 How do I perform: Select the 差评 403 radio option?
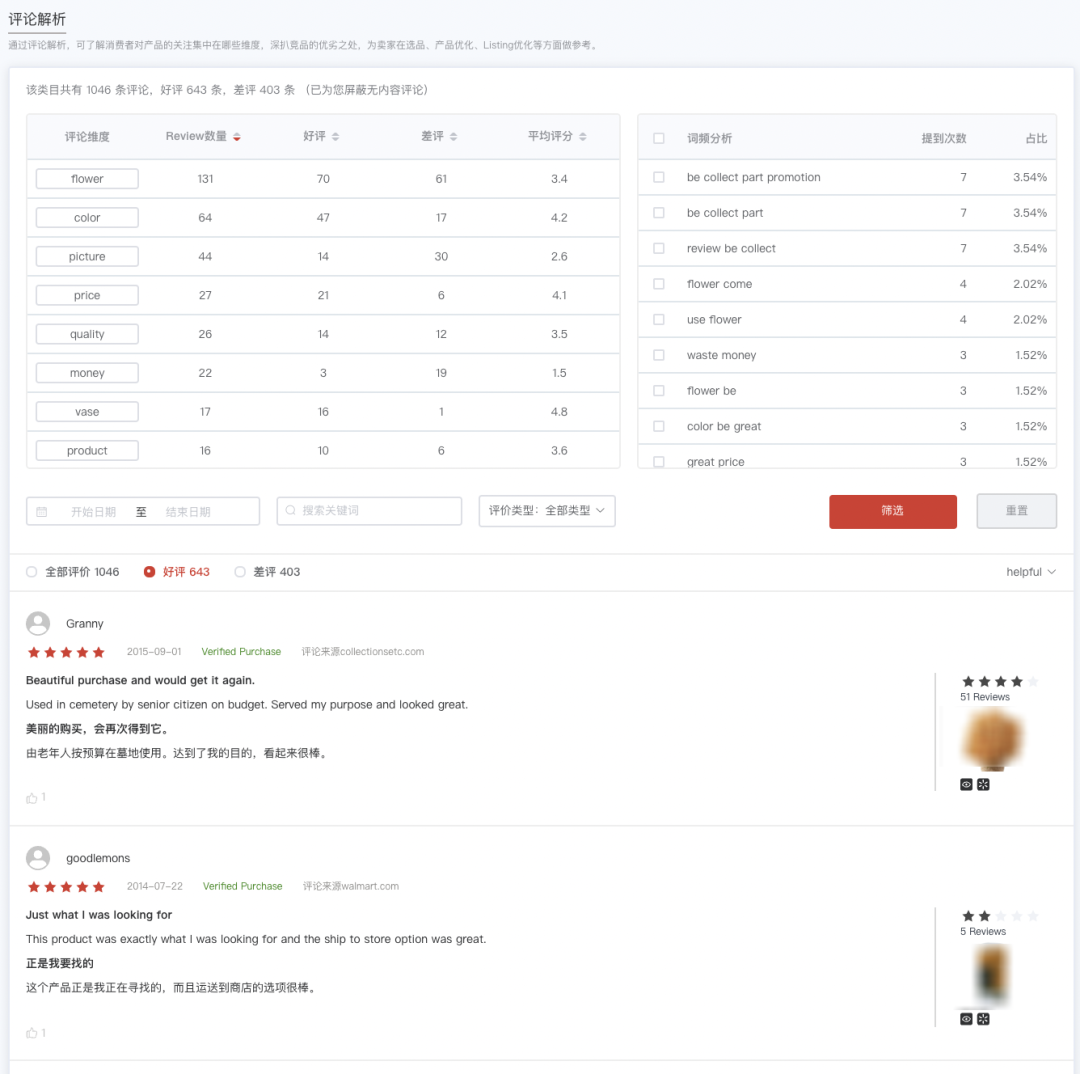pos(240,572)
